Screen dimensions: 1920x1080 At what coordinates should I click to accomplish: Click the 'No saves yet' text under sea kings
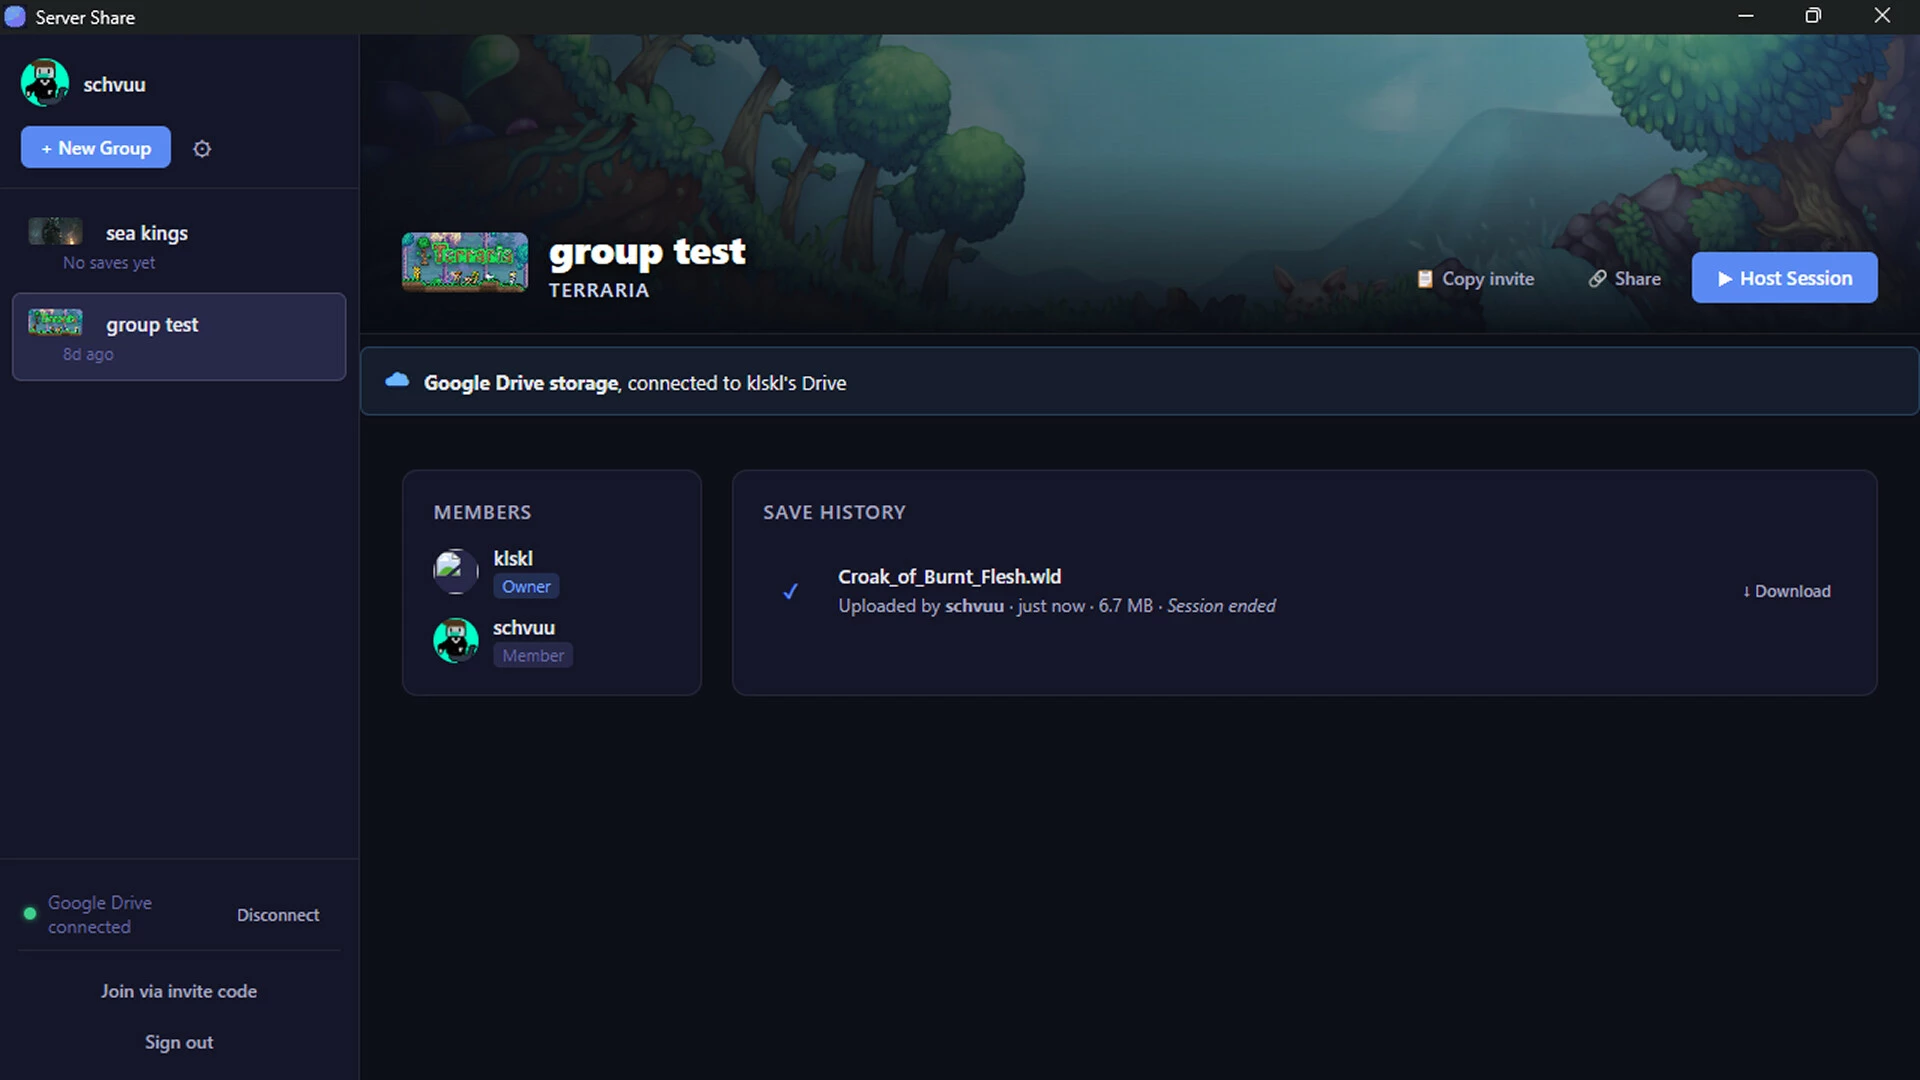pyautogui.click(x=109, y=263)
